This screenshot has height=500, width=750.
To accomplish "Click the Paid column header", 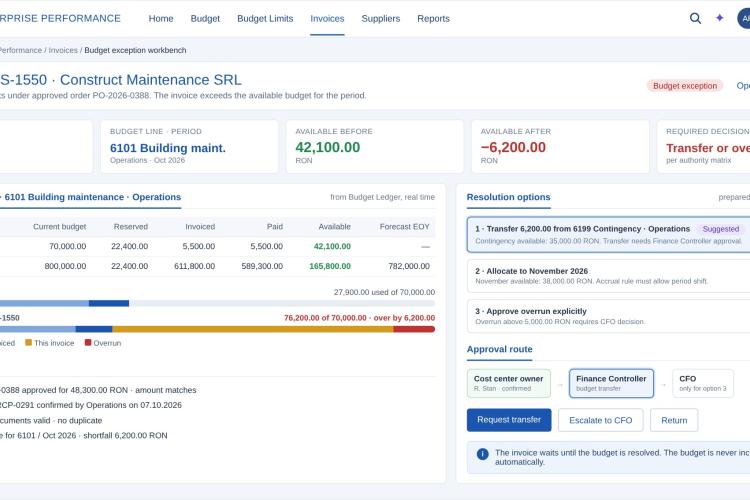I will 275,227.
